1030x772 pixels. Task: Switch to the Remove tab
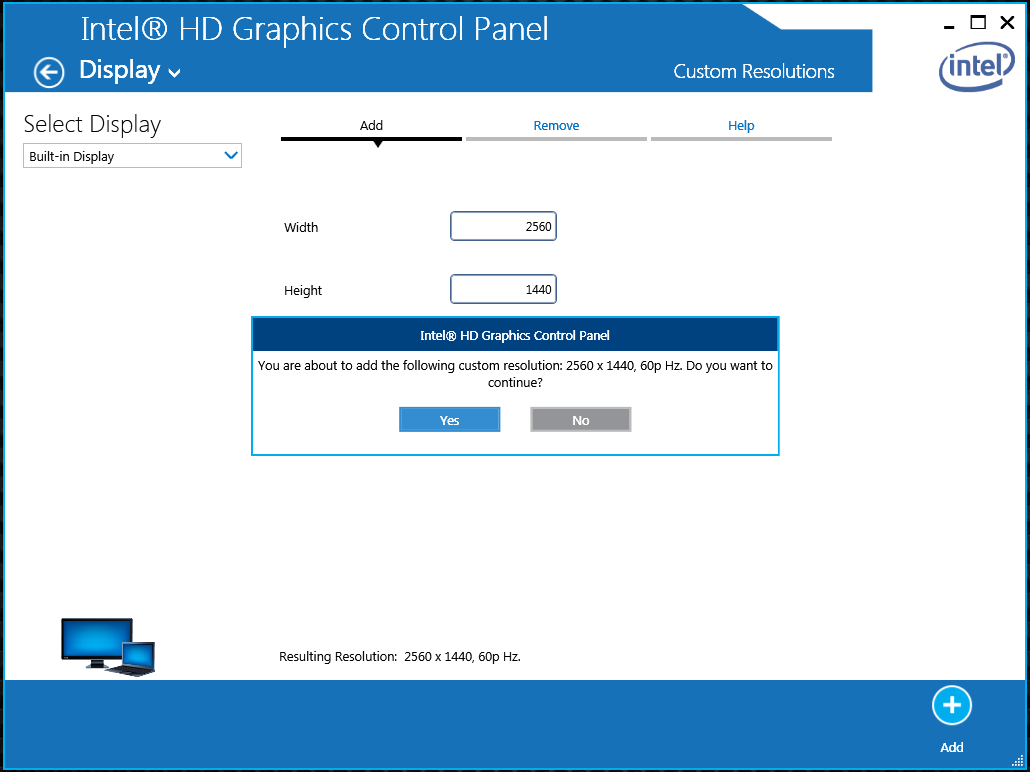tap(556, 126)
